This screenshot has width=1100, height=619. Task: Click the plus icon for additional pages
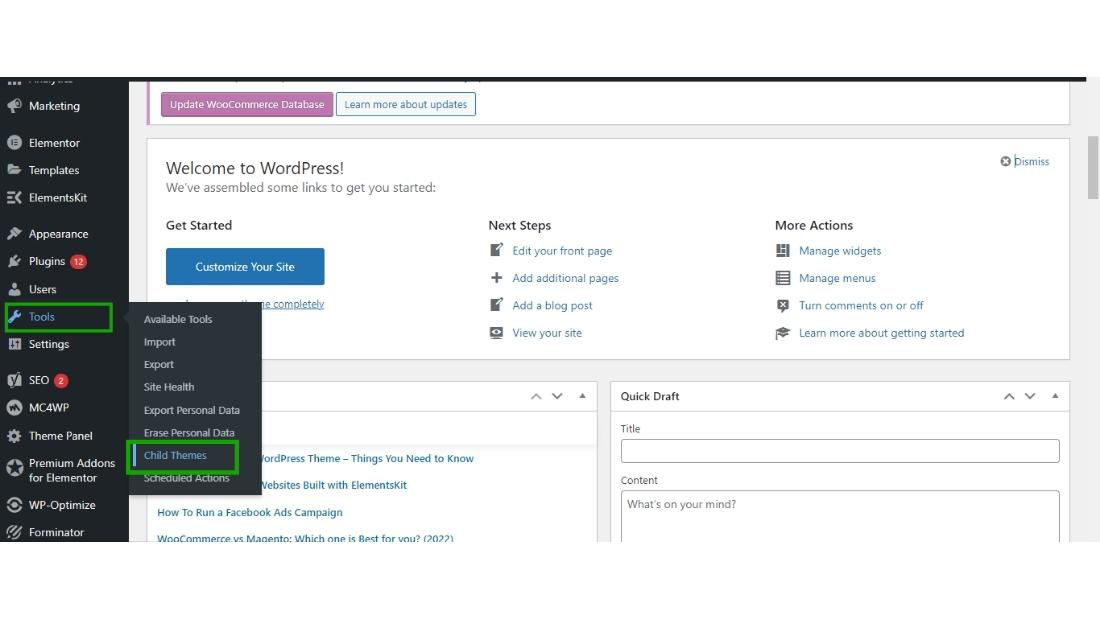click(496, 277)
